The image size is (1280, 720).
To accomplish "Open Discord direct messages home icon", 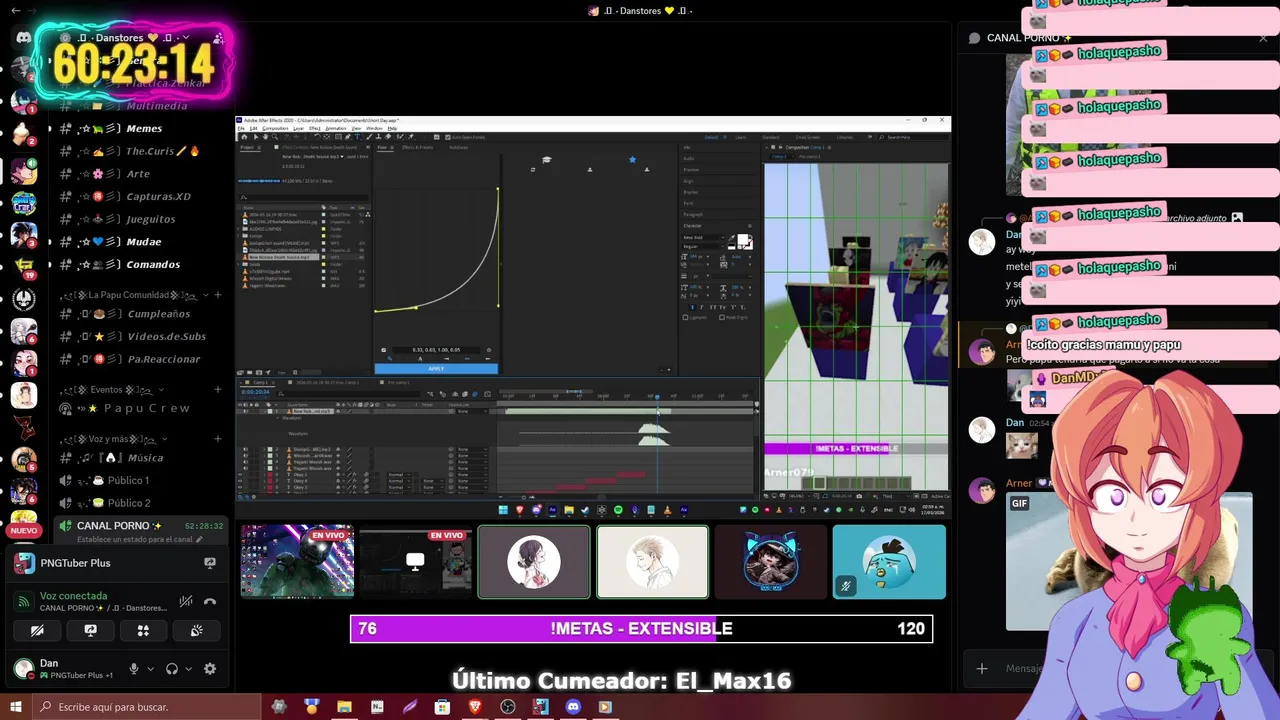I will (x=23, y=37).
